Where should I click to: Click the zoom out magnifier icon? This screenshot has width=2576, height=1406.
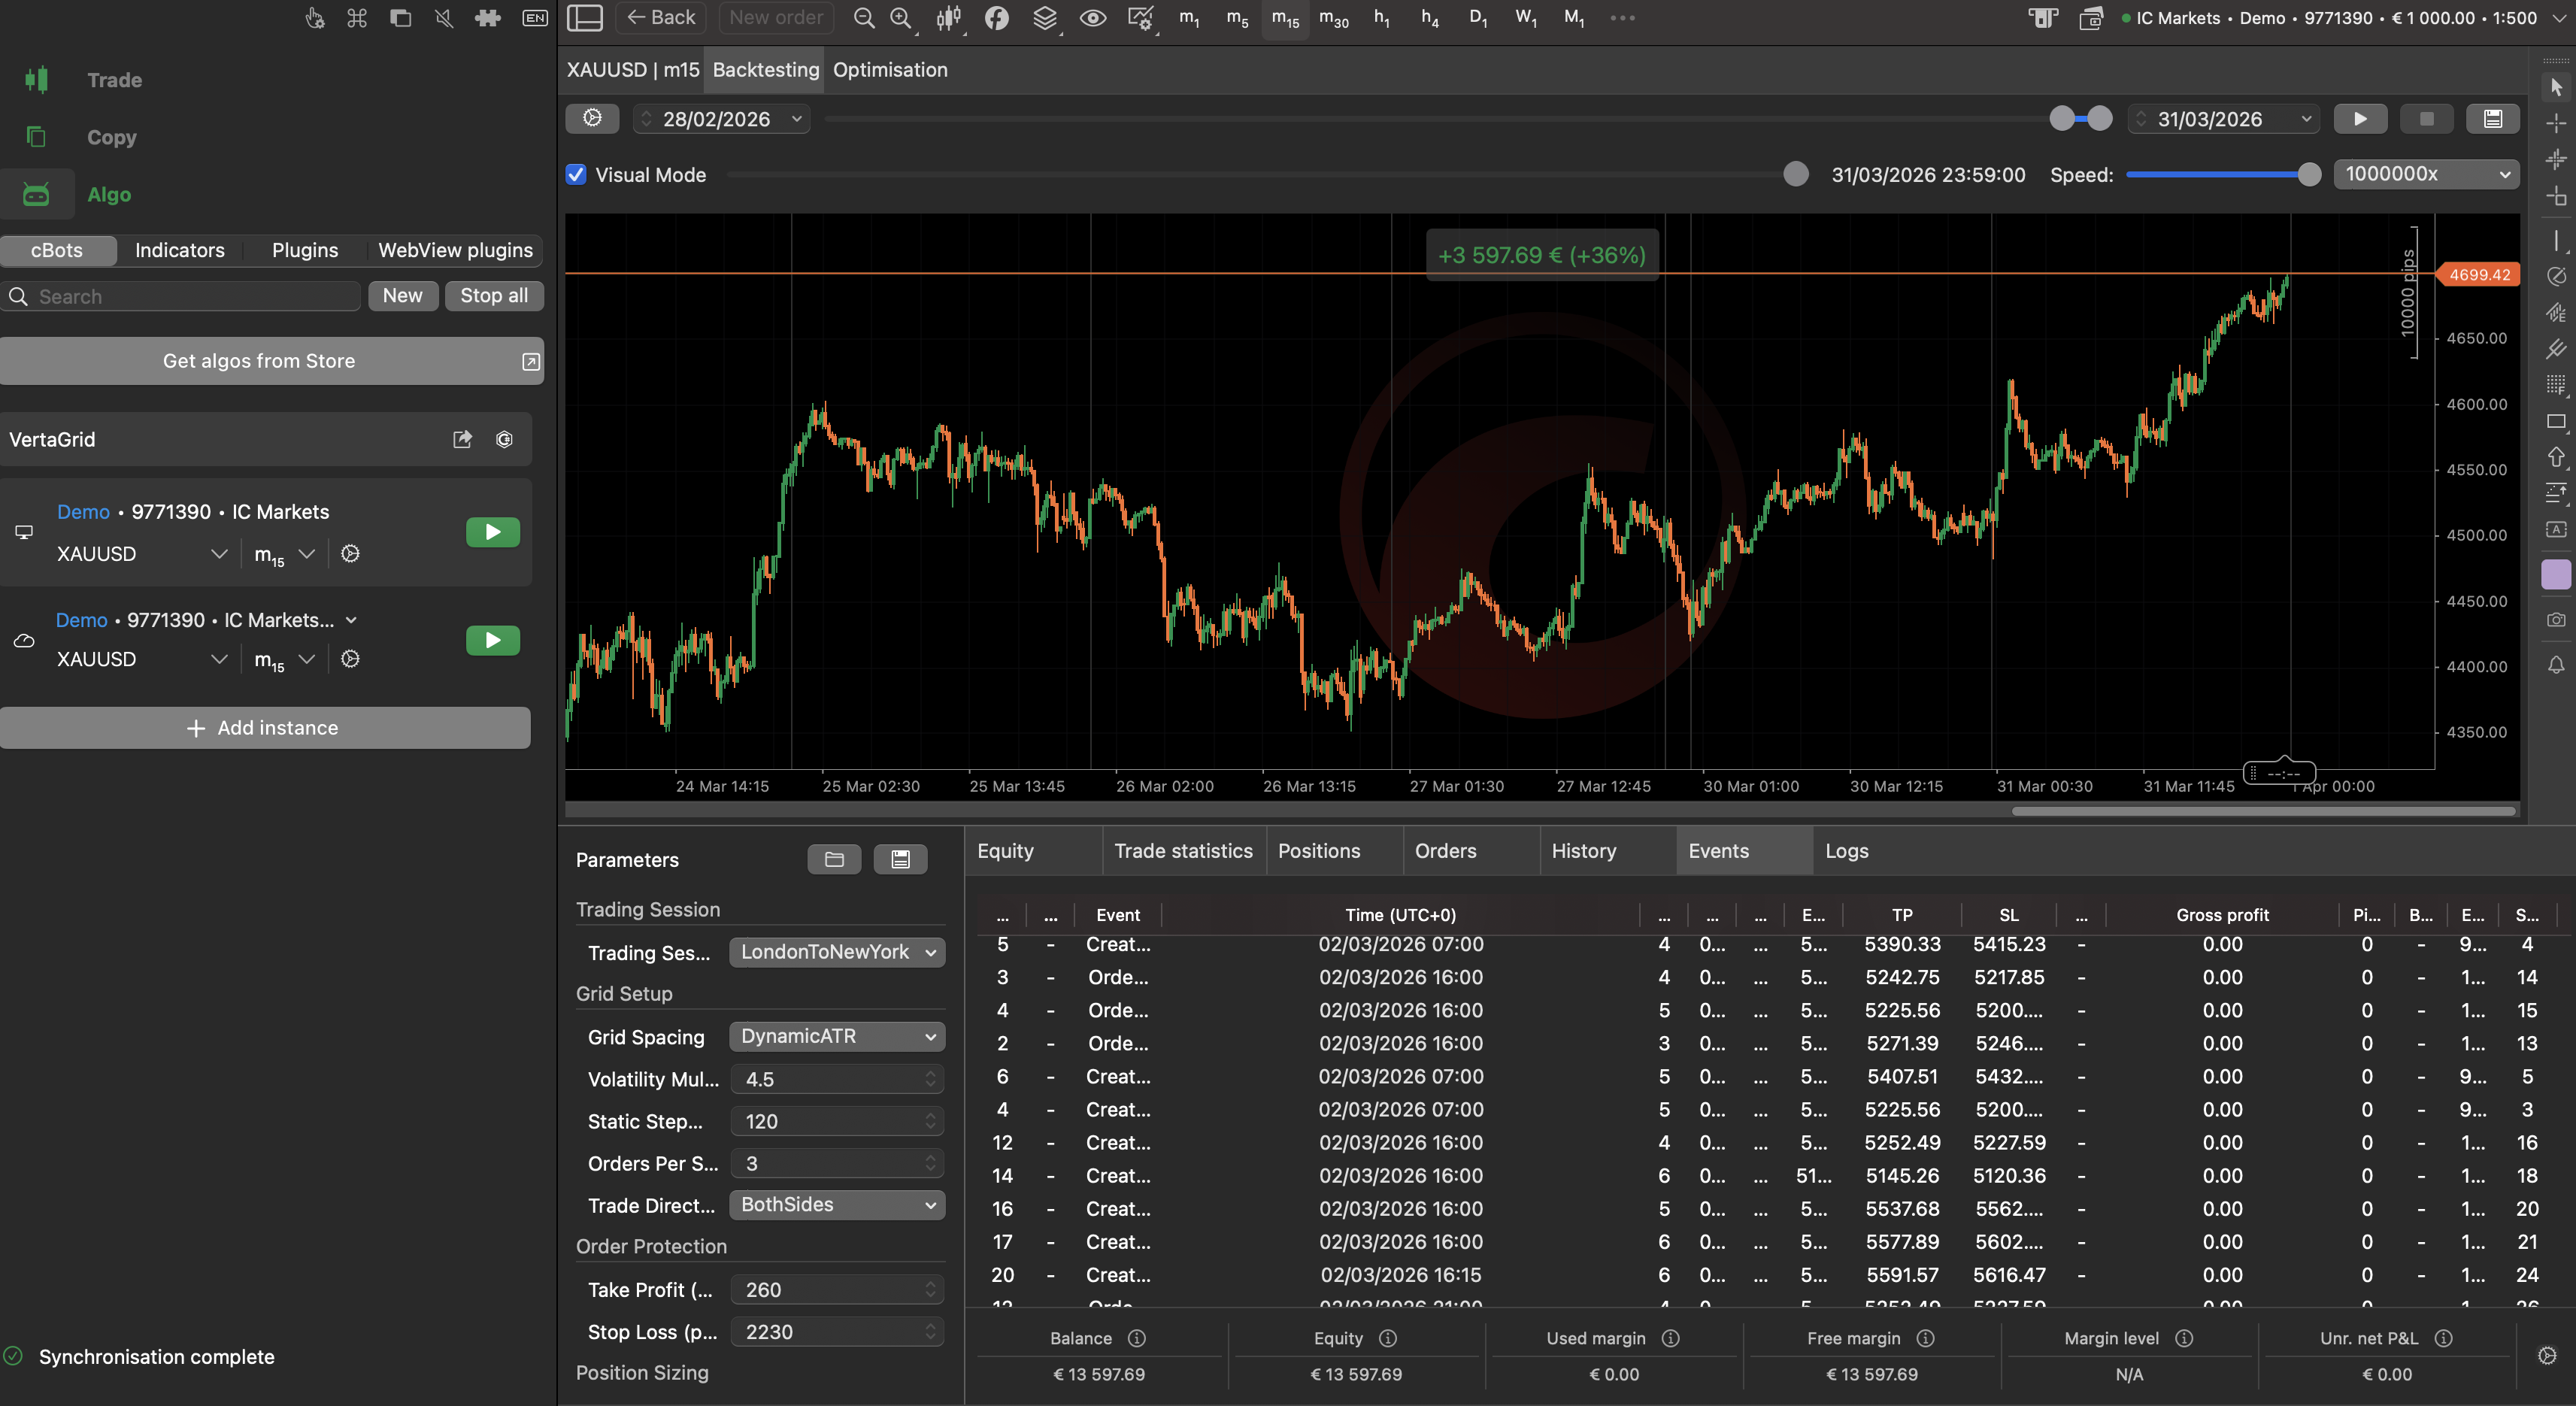pyautogui.click(x=863, y=18)
